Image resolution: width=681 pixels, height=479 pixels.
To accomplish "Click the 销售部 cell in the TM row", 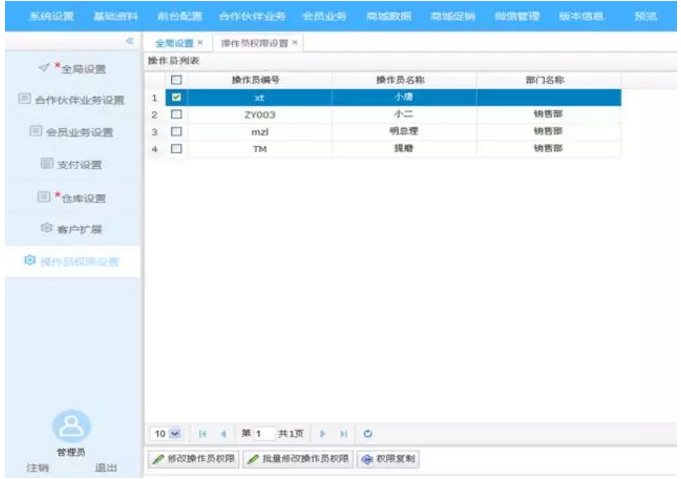I will tap(548, 149).
